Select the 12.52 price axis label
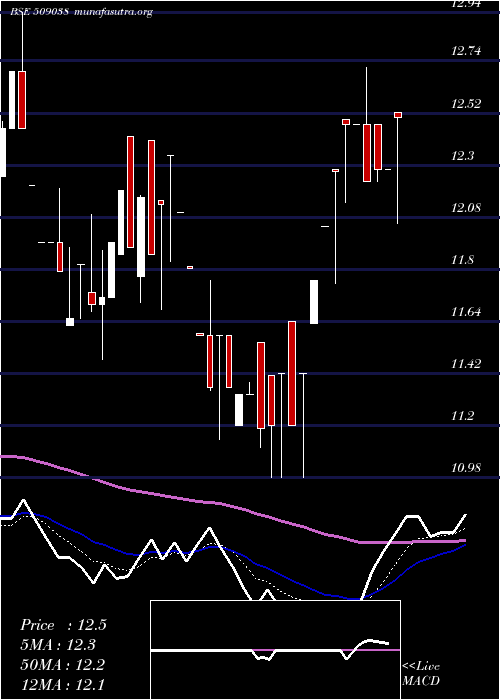This screenshot has height=700, width=500. 466,104
